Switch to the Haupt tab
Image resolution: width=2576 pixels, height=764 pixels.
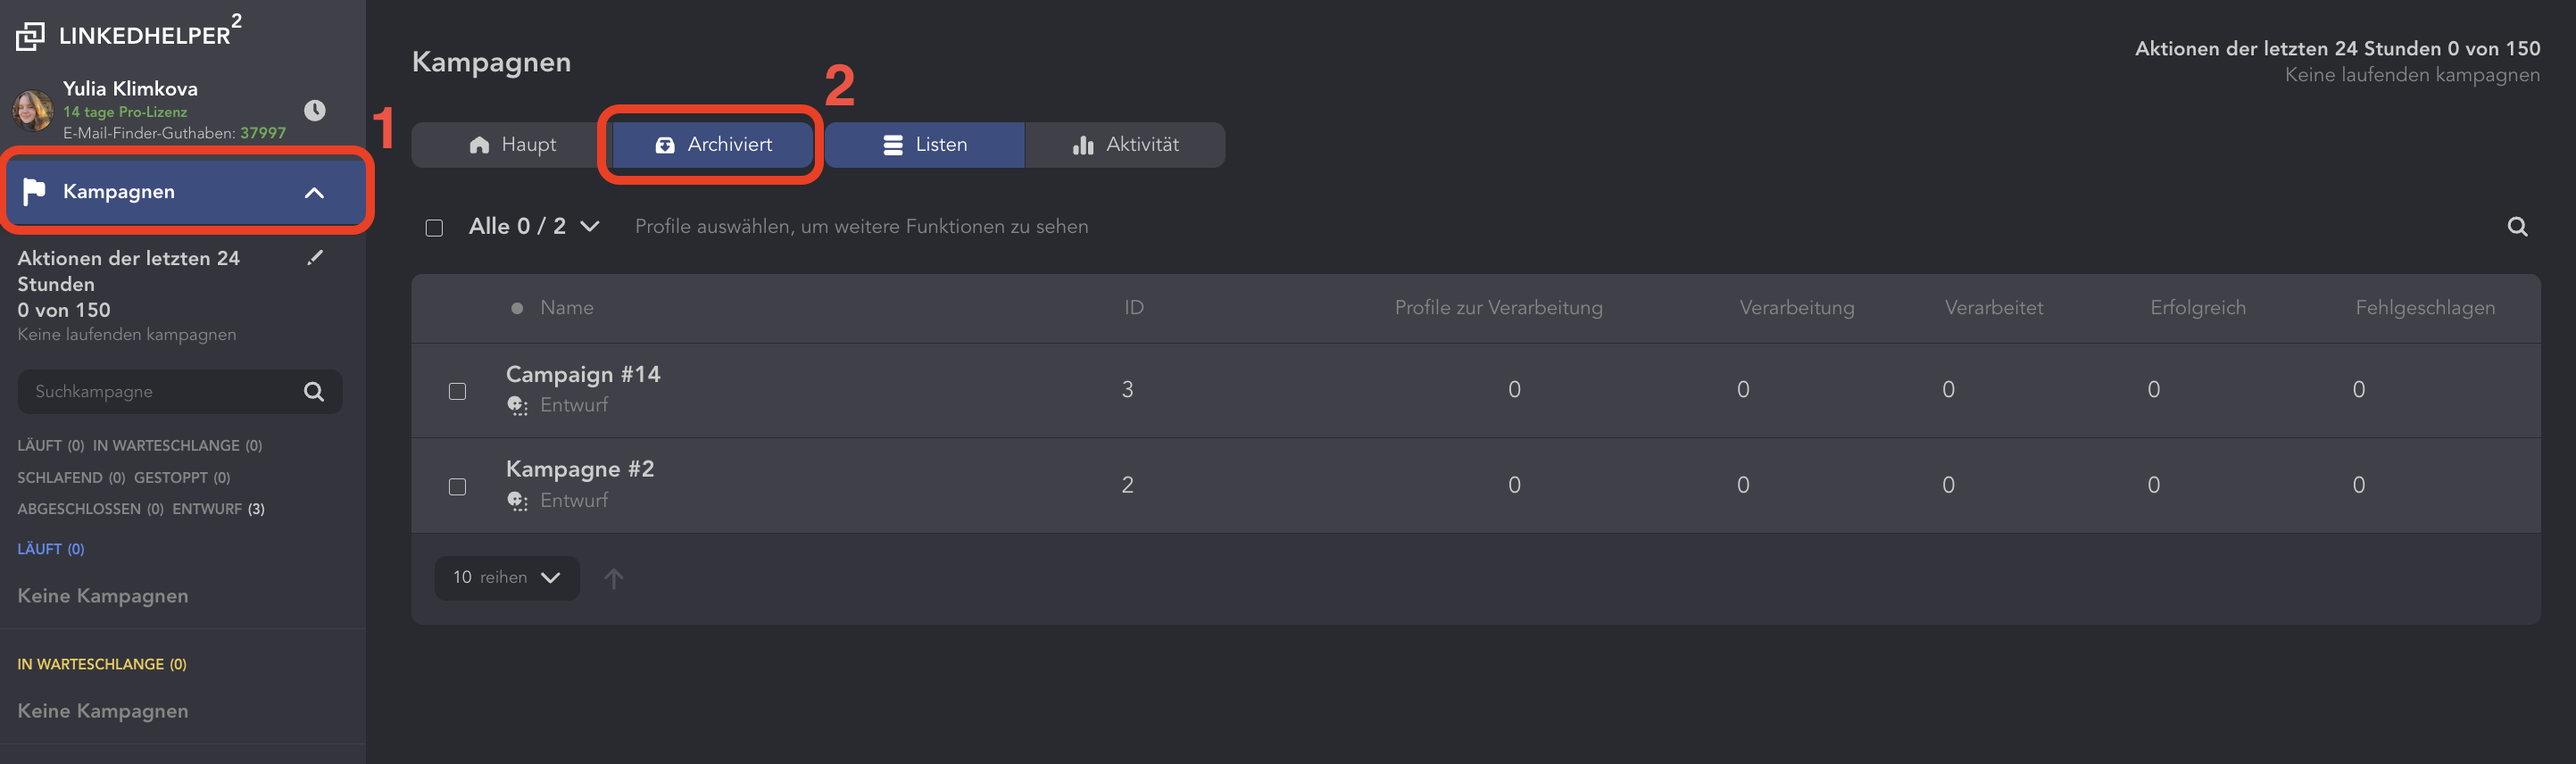pyautogui.click(x=512, y=145)
